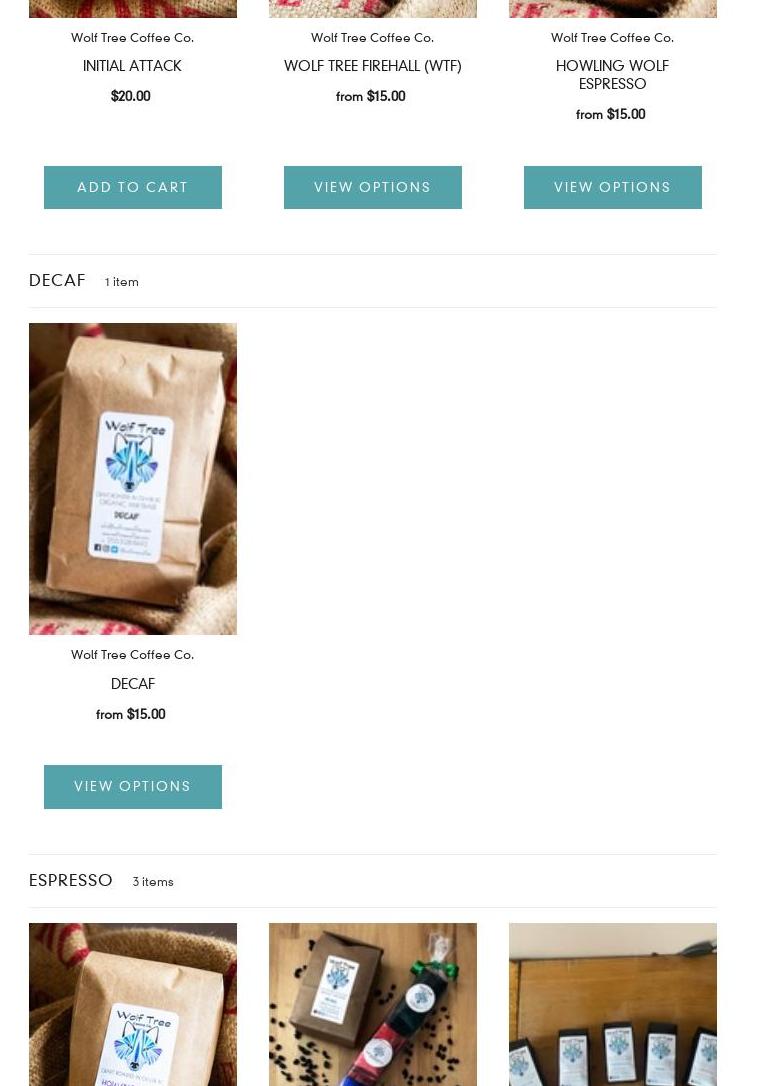Open the DECAF product title link
This screenshot has width=765, height=1086.
133,684
